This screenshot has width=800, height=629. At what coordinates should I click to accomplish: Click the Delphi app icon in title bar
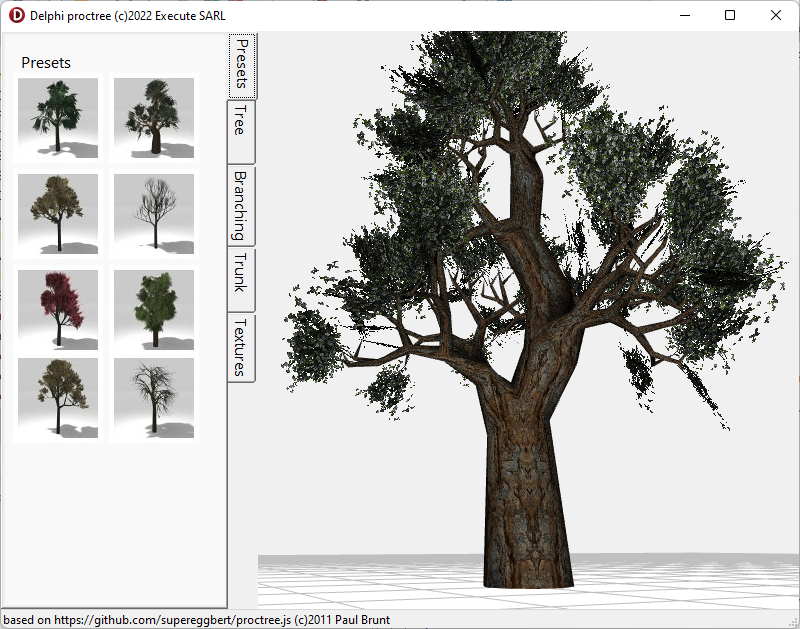tap(16, 15)
